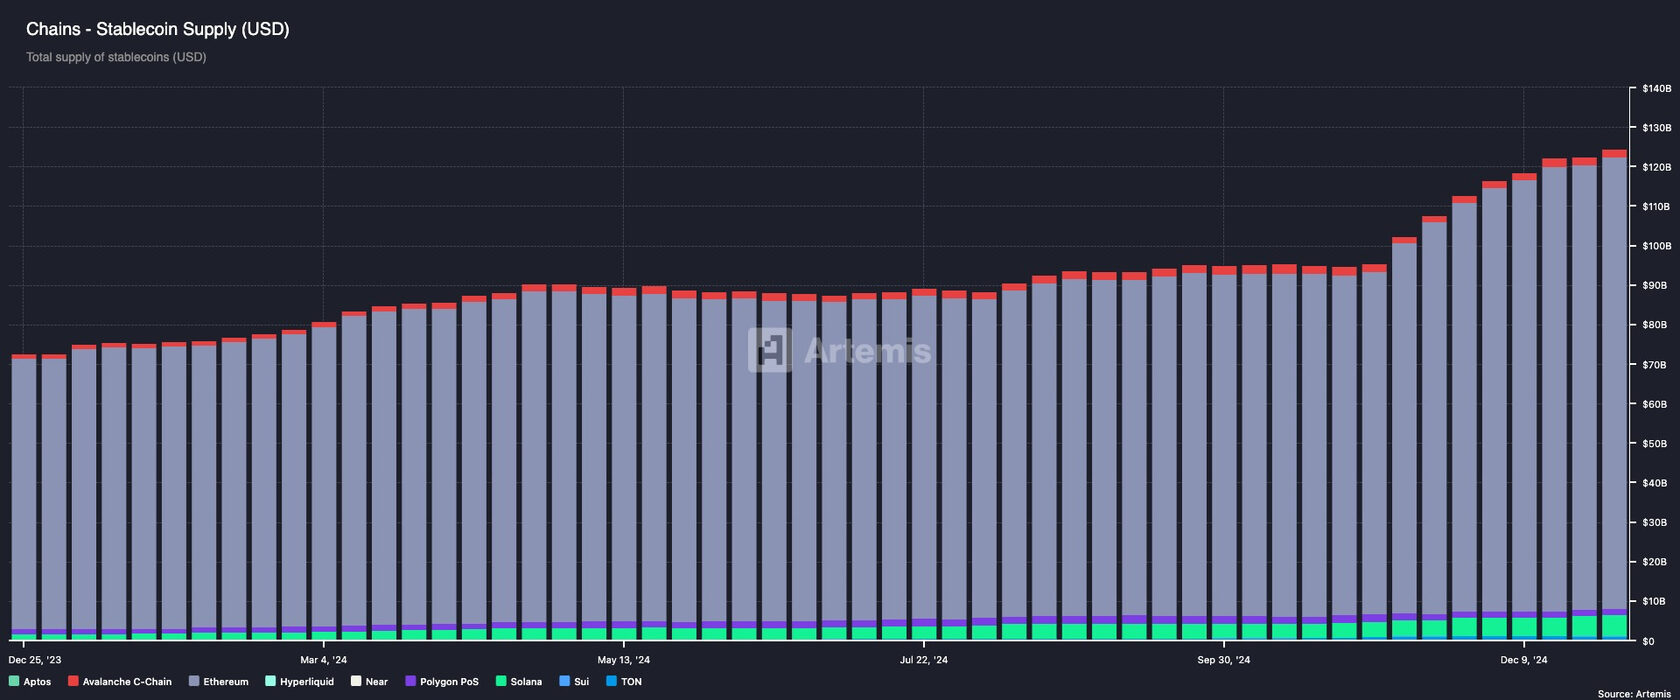Image resolution: width=1680 pixels, height=700 pixels.
Task: Select the Ethereum bar segment above Jul 22, '24
Action: pos(924,457)
